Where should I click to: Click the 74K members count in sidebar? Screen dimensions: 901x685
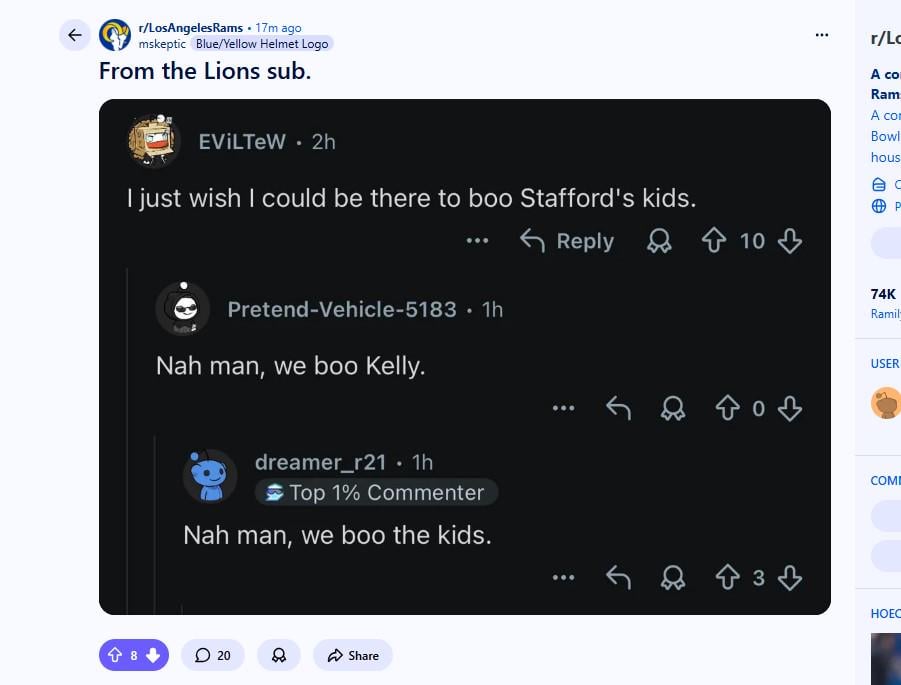(x=881, y=294)
